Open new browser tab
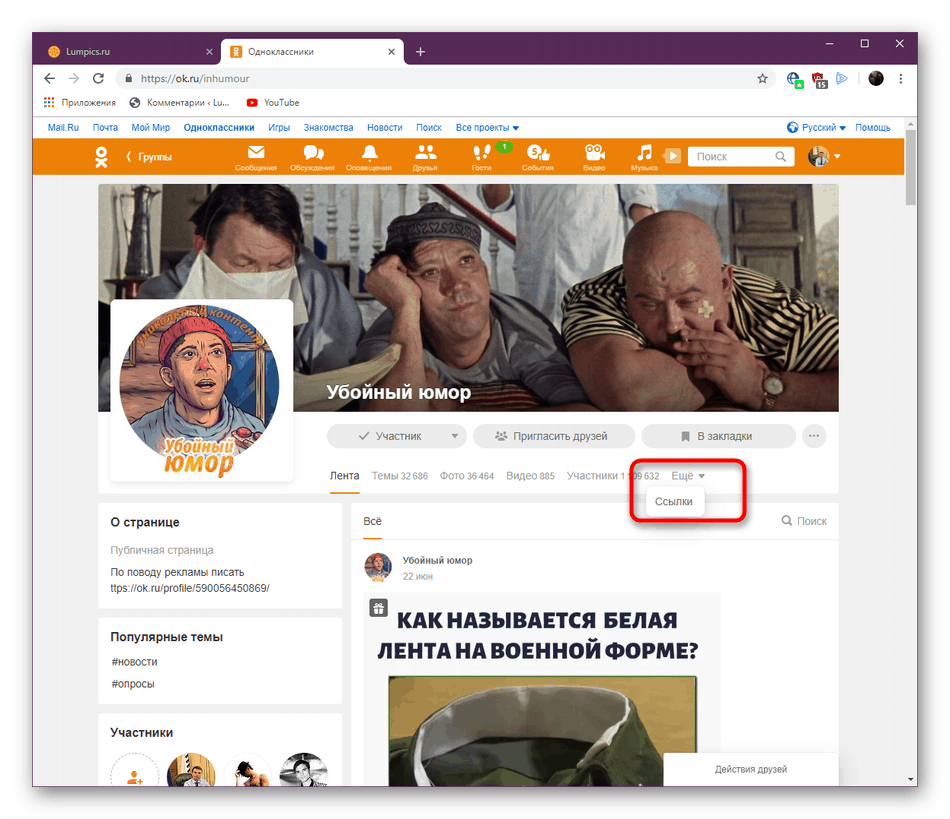Viewport: 950px width, 819px height. (420, 52)
